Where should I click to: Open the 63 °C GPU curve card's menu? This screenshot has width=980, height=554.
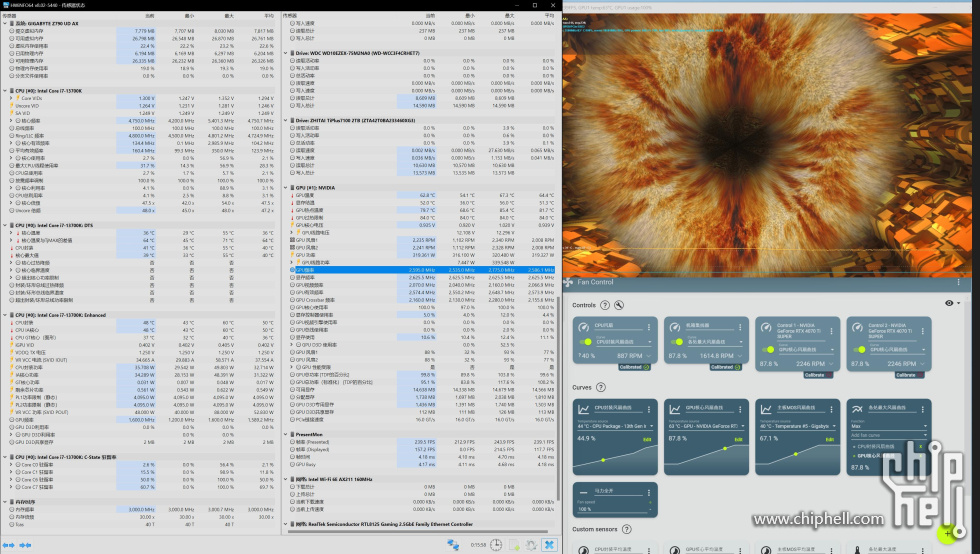pyautogui.click(x=740, y=409)
